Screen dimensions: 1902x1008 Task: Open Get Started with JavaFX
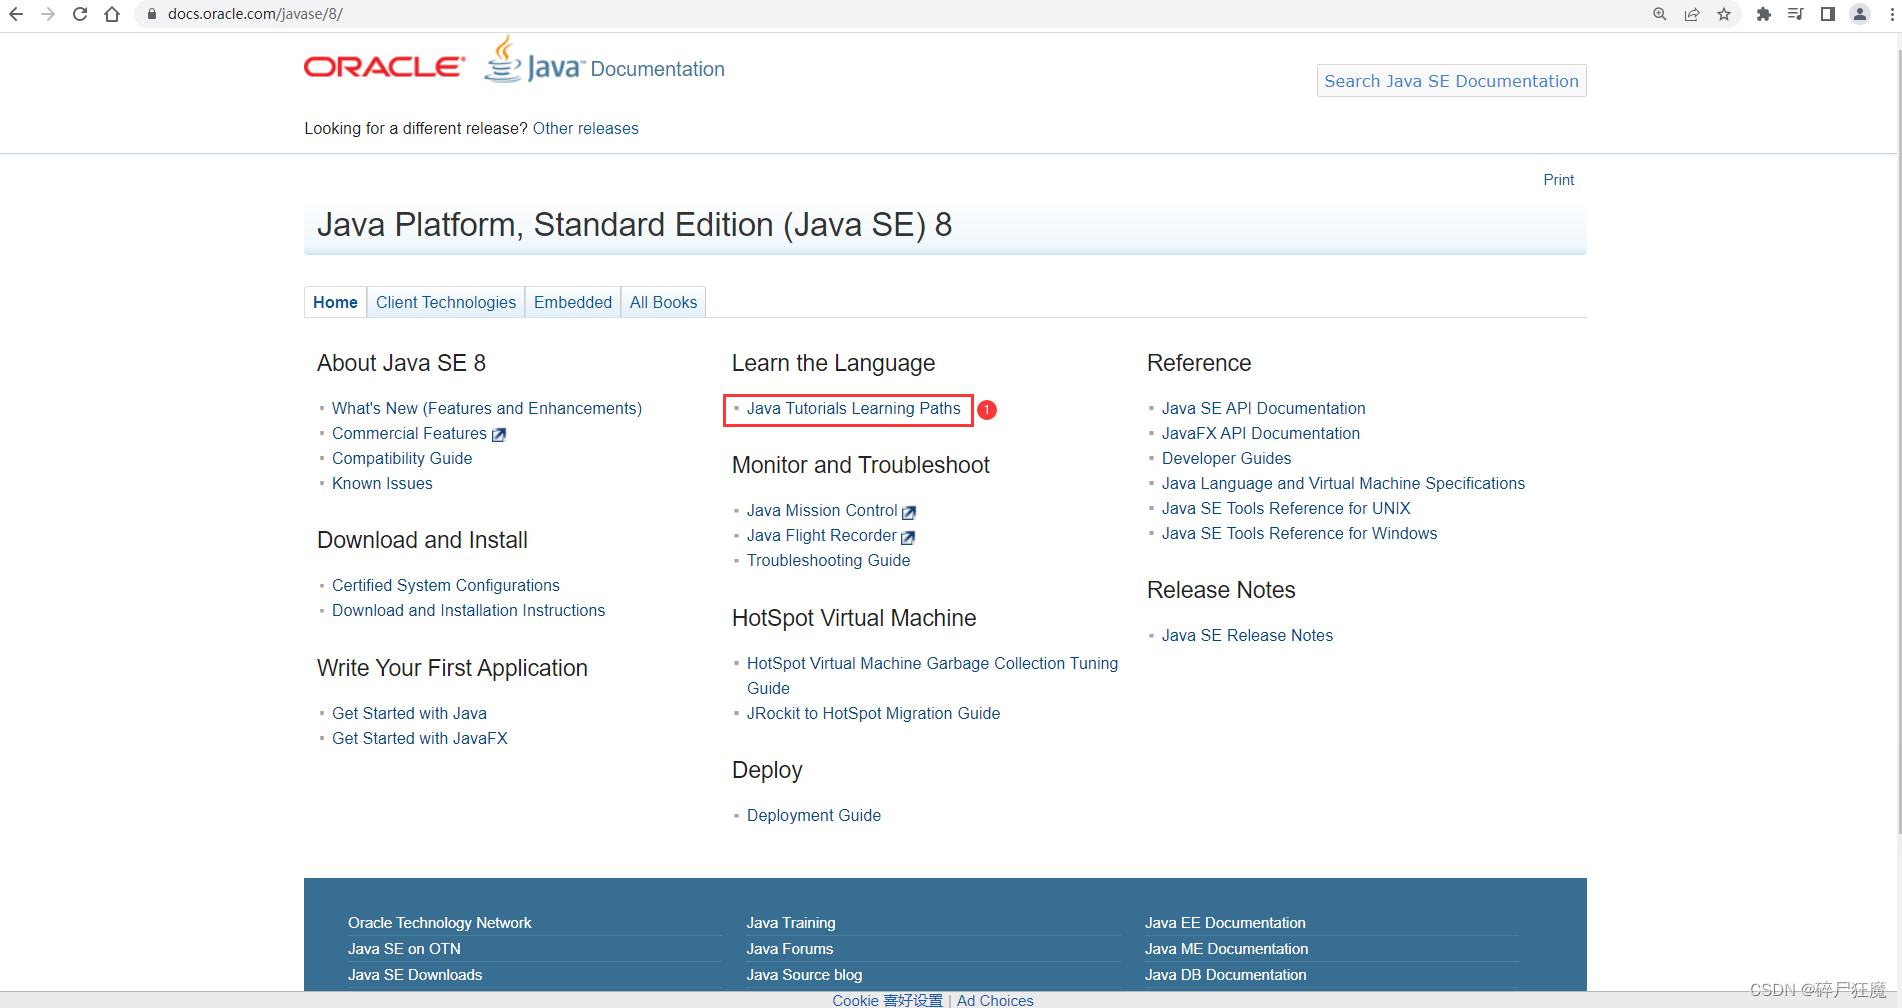[420, 738]
